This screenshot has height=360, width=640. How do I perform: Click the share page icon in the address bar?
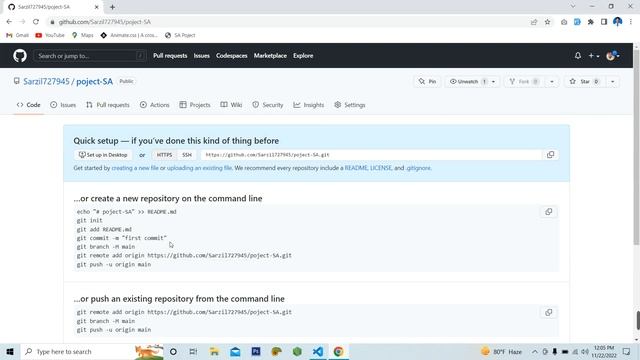534,22
